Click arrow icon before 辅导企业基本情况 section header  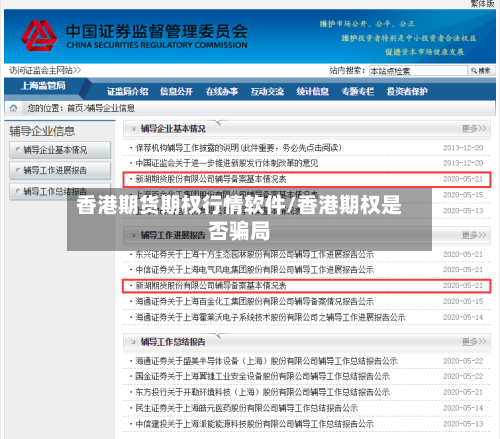tap(133, 128)
